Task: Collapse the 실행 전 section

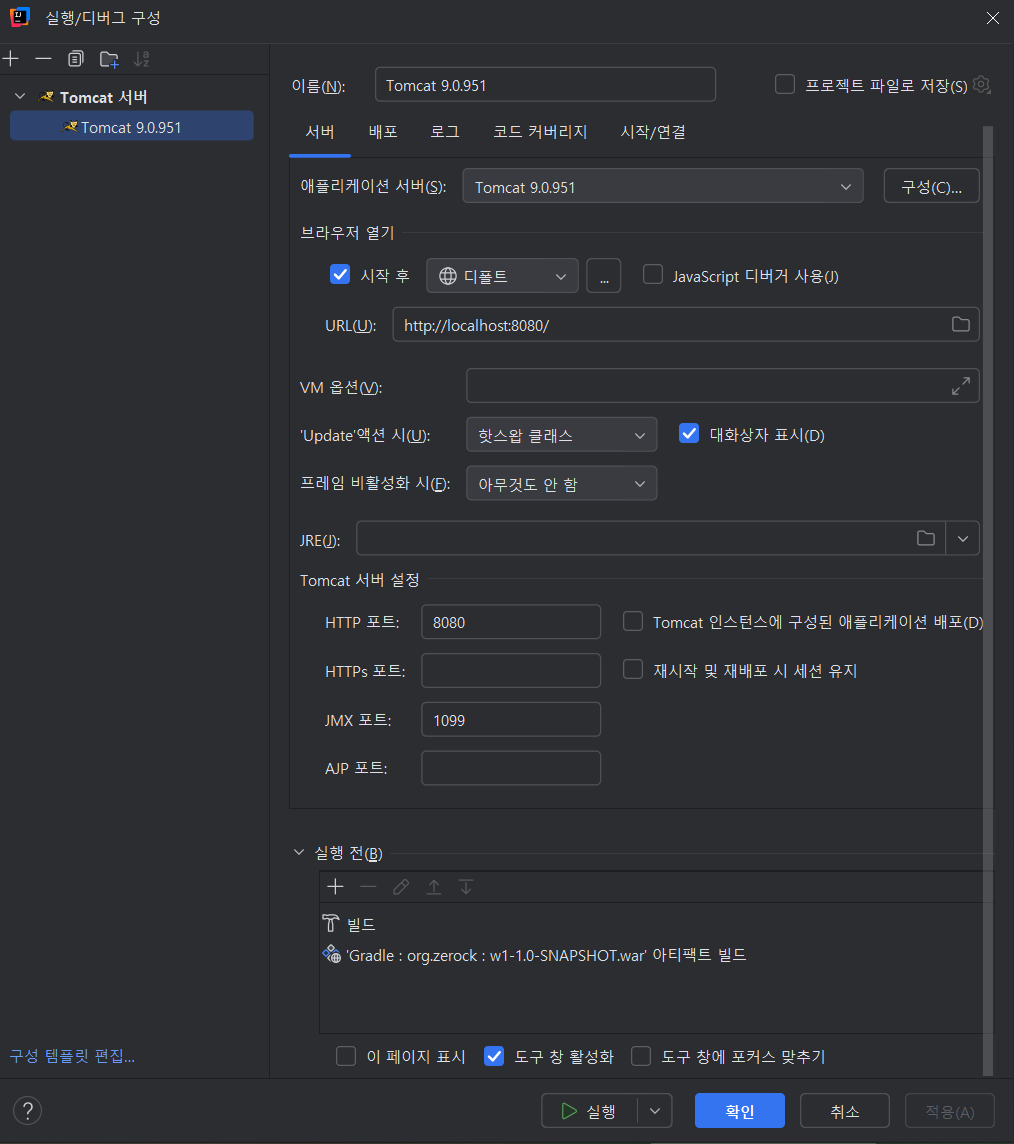Action: pos(299,852)
